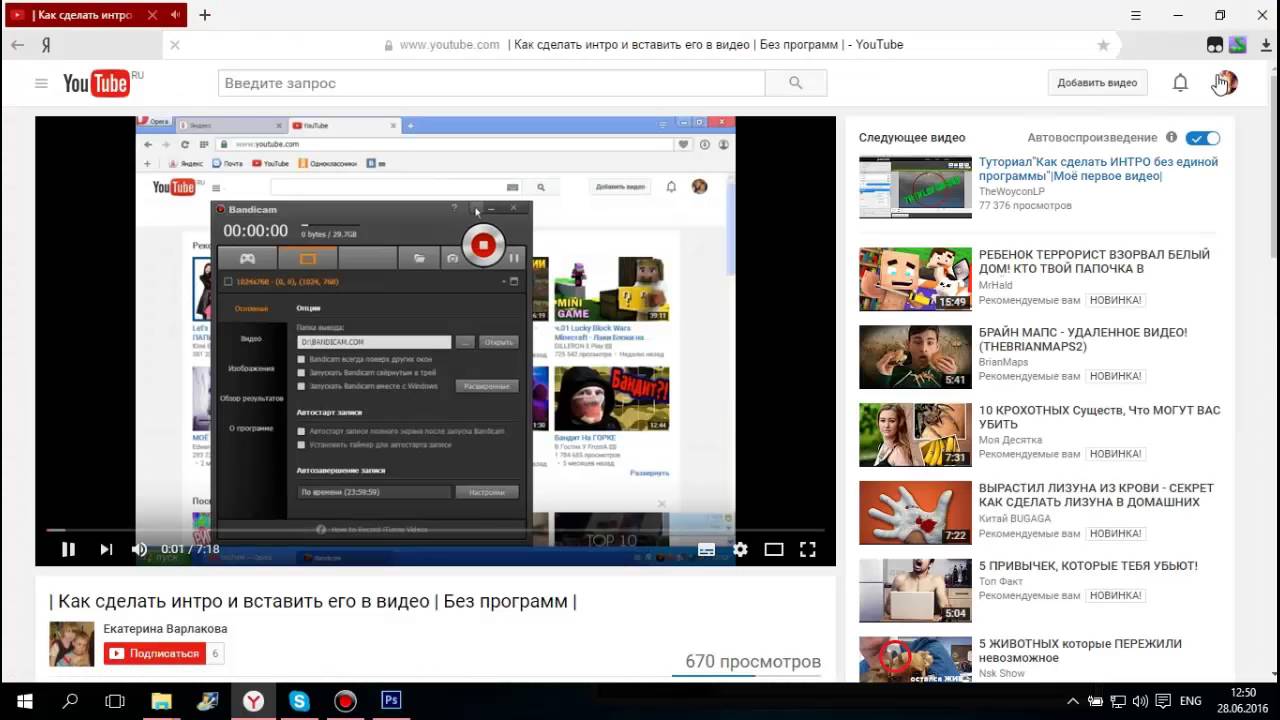
Task: Open the 5 ЖИВОТНЫХ video title
Action: (x=1080, y=651)
